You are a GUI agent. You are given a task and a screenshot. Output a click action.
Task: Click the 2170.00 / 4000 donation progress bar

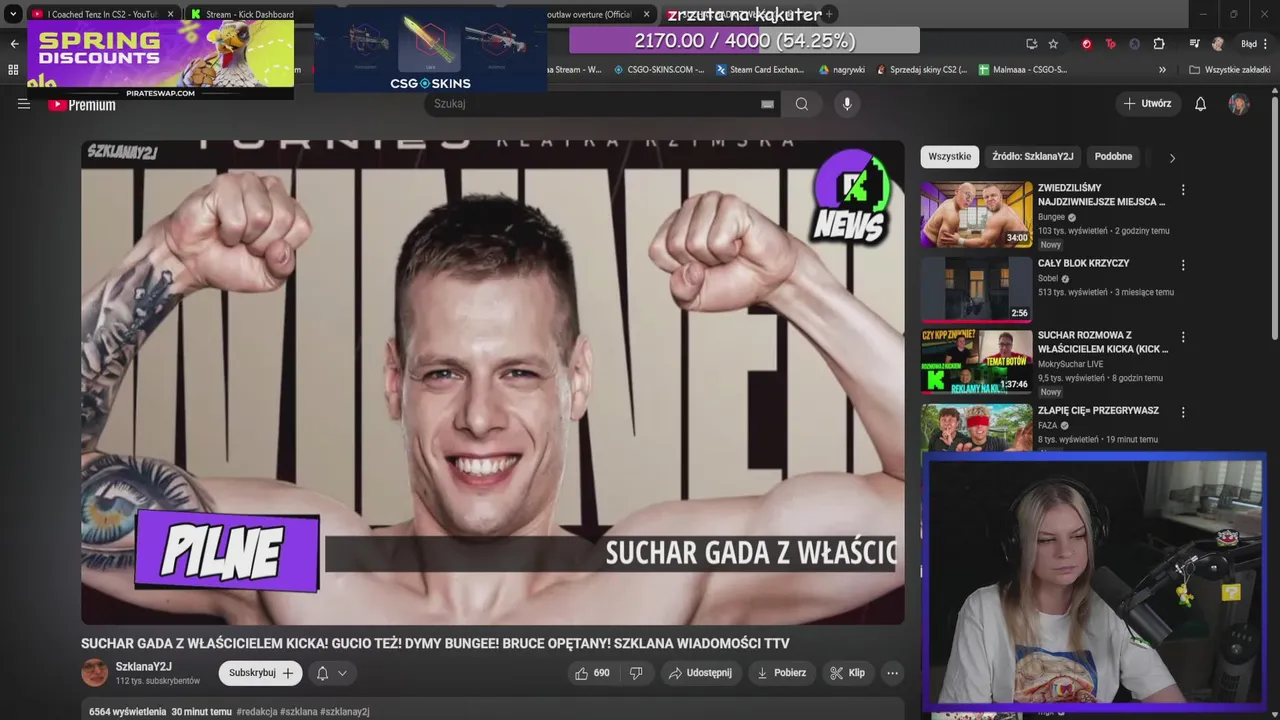(x=744, y=40)
